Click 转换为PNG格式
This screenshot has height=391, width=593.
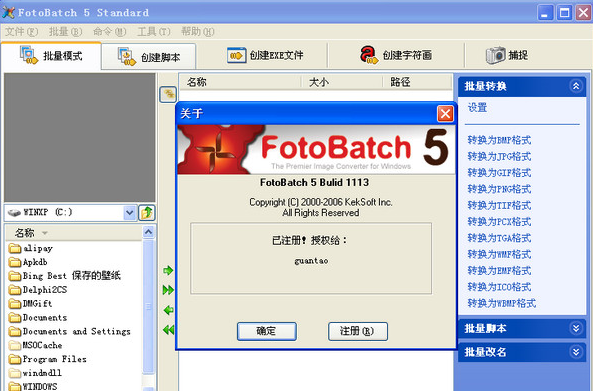(499, 189)
